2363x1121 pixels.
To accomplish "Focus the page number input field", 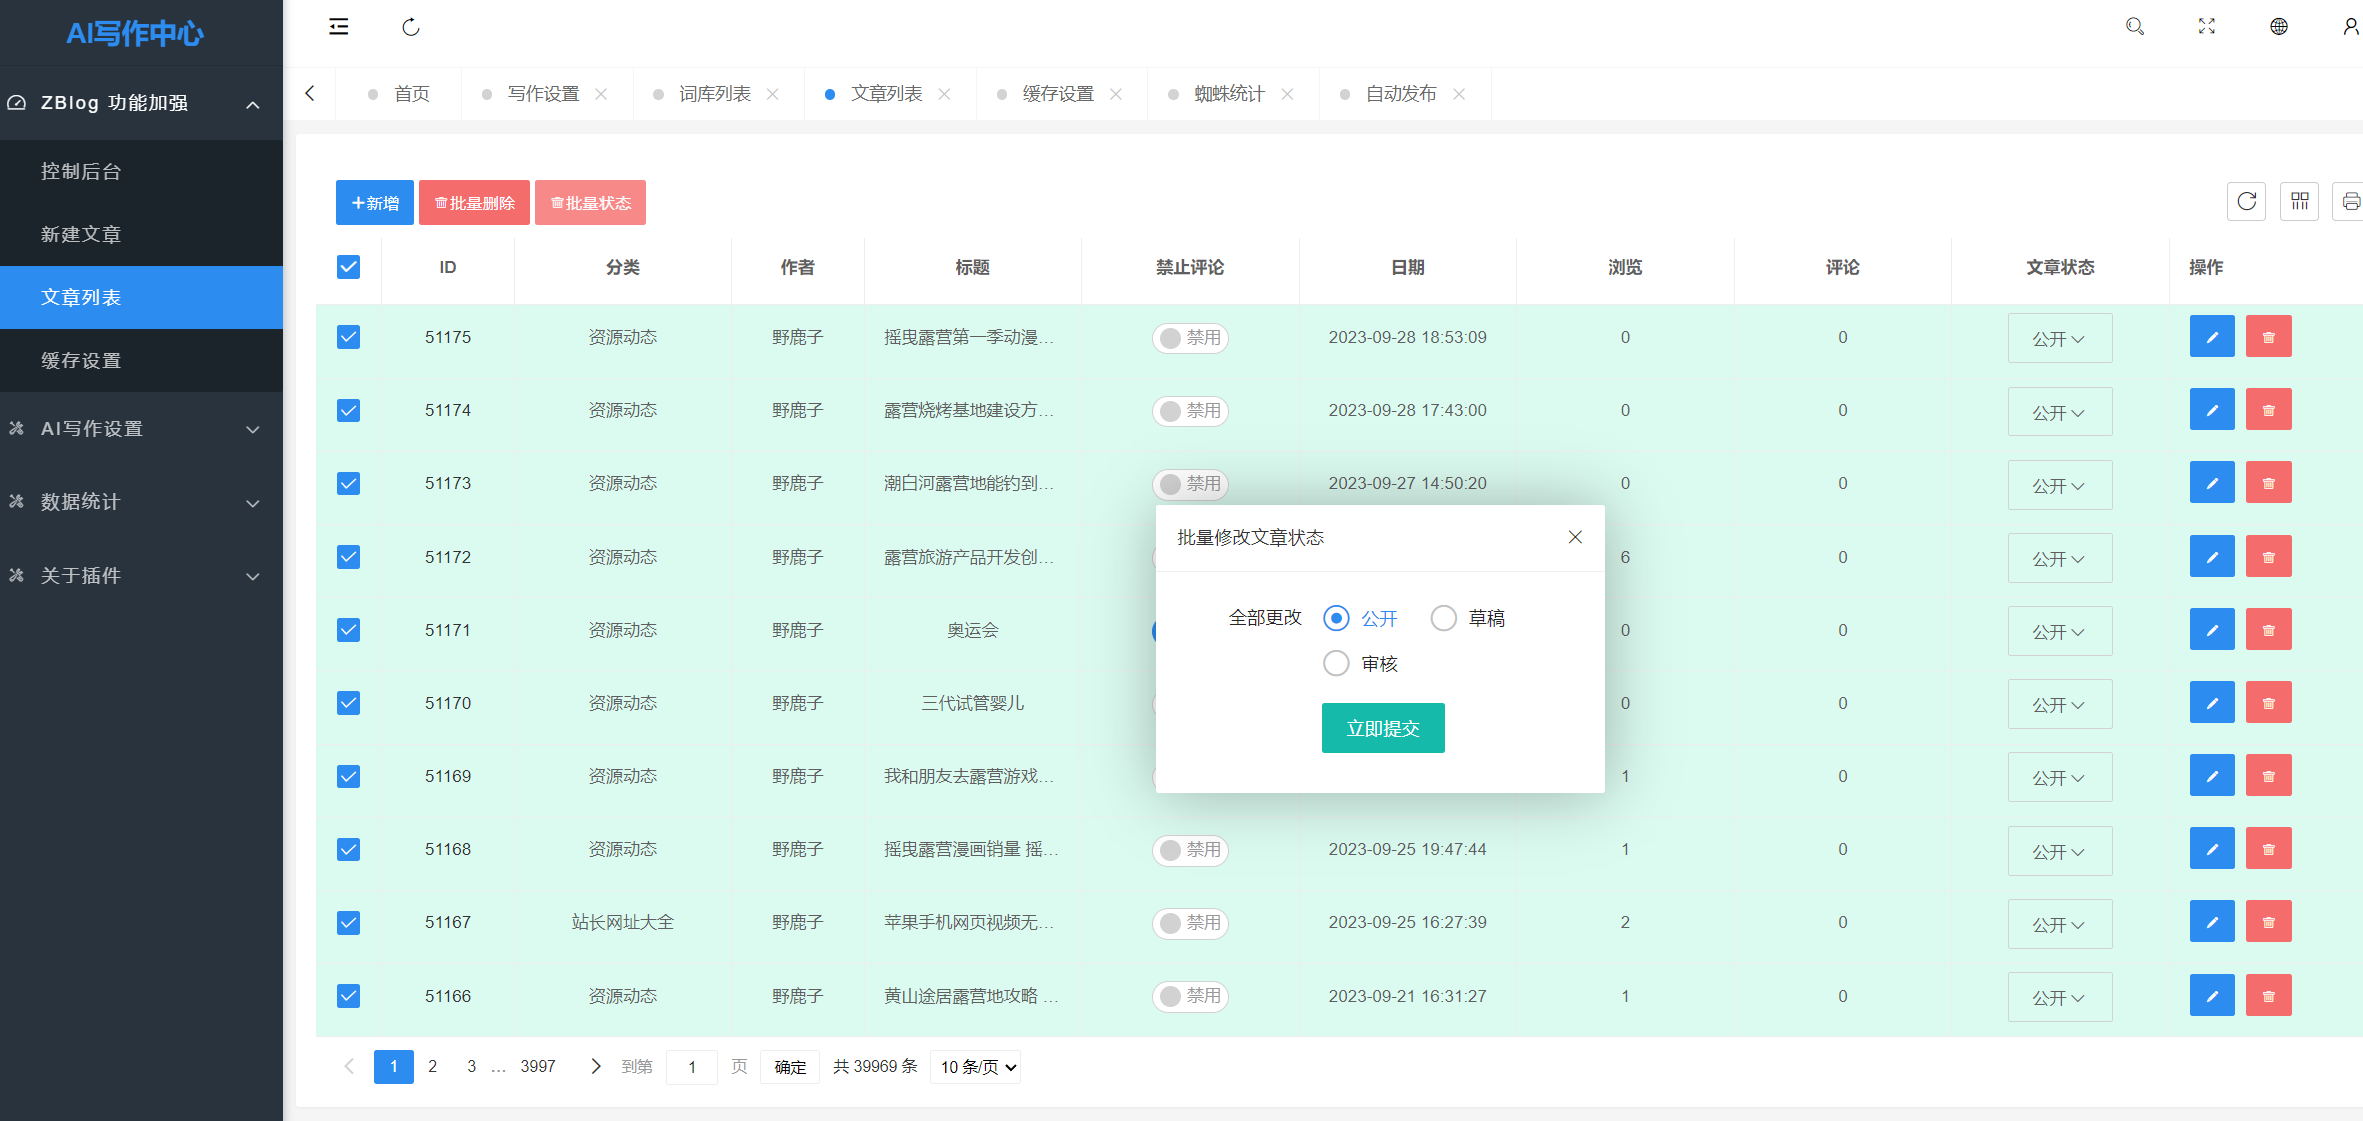I will click(x=692, y=1067).
